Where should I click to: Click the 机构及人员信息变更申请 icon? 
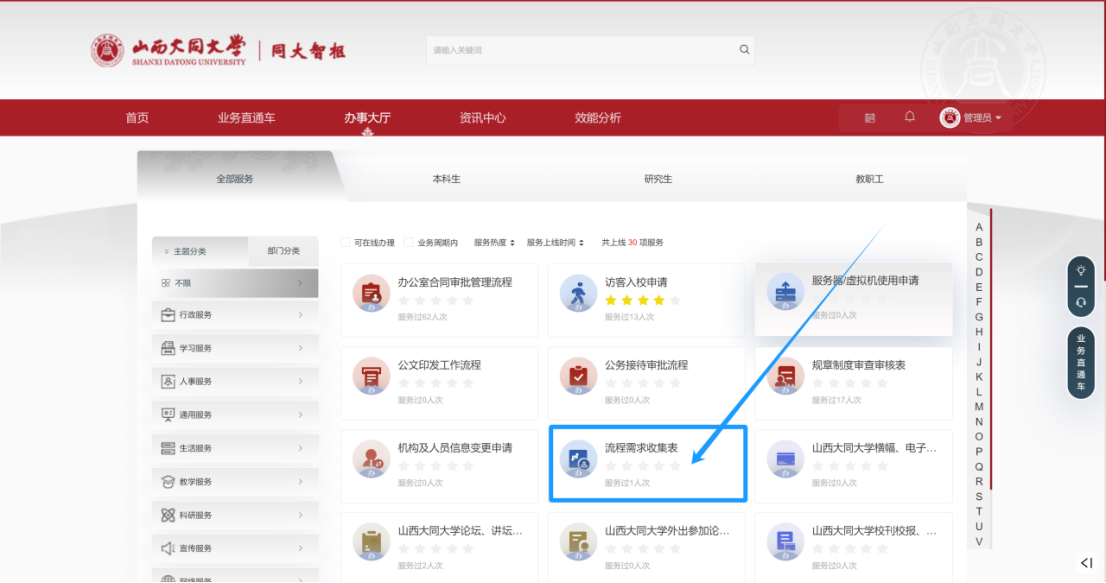[x=371, y=459]
